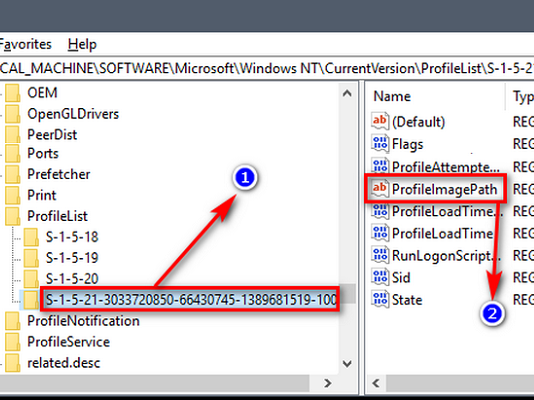
Task: Click the tree pane scroll up arrow
Action: click(x=347, y=93)
